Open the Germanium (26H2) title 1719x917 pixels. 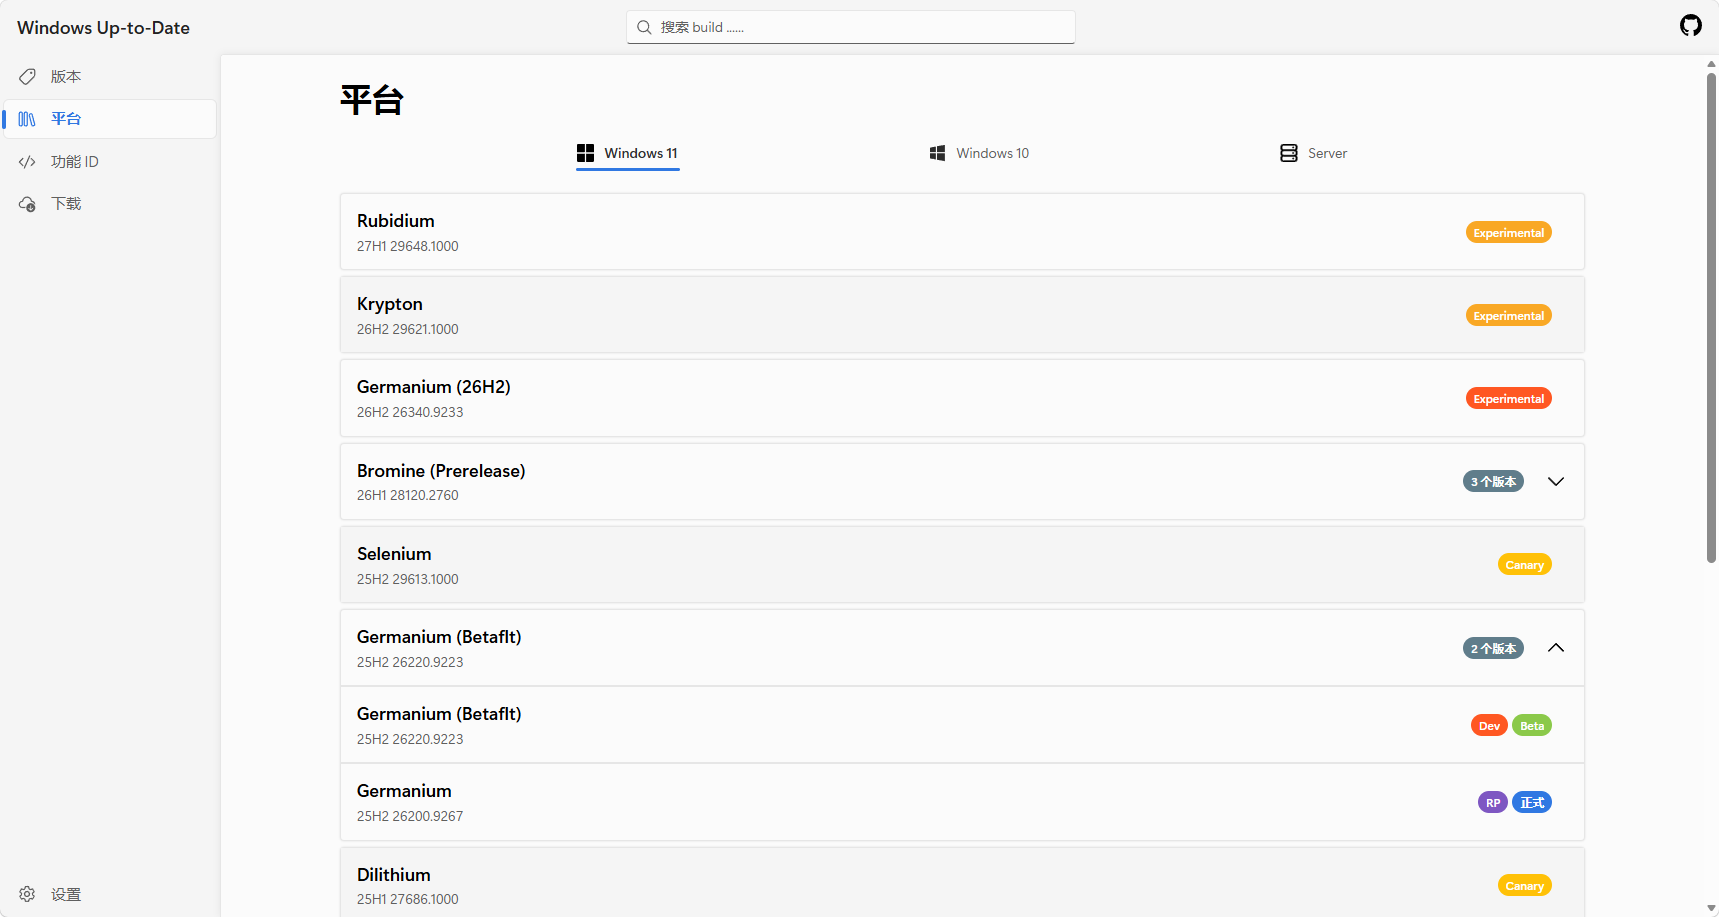click(434, 387)
